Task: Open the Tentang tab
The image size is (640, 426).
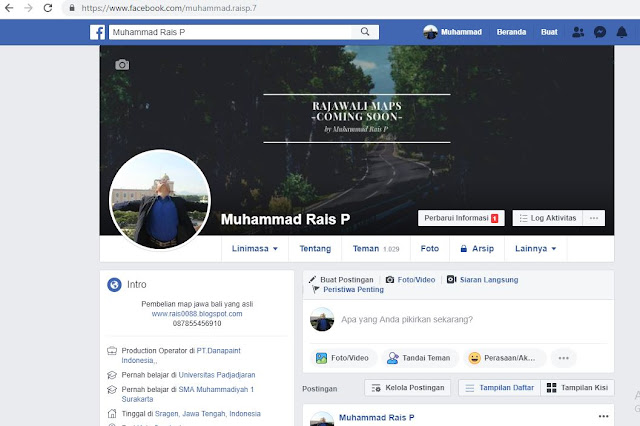Action: tap(315, 248)
